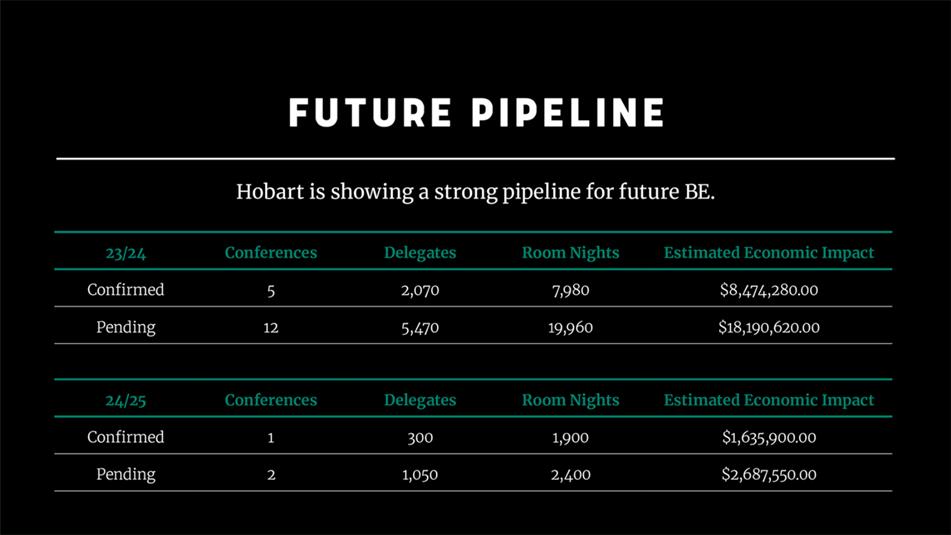This screenshot has height=535, width=951.
Task: Click Estimated Economic Impact header in the 23/24 table
Action: coord(768,253)
